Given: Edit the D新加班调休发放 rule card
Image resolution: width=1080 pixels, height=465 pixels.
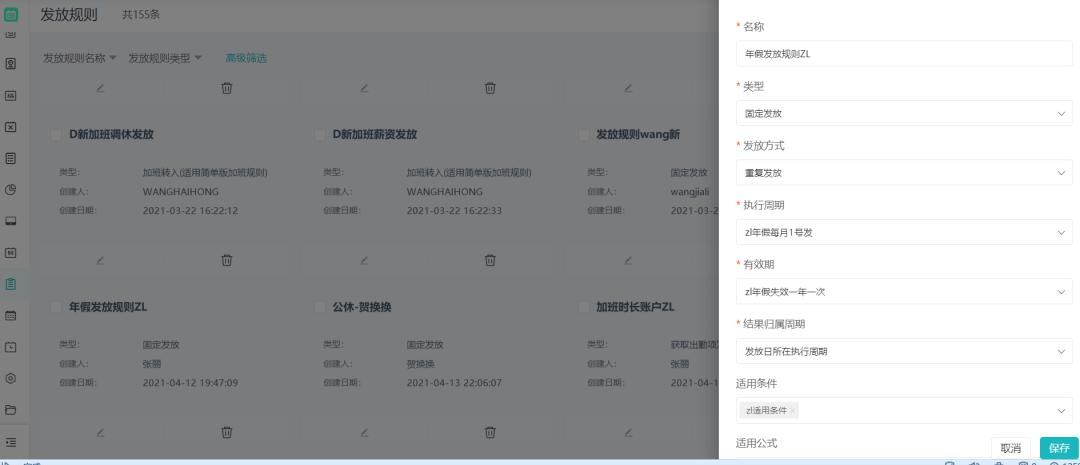Looking at the screenshot, I should click(x=101, y=260).
